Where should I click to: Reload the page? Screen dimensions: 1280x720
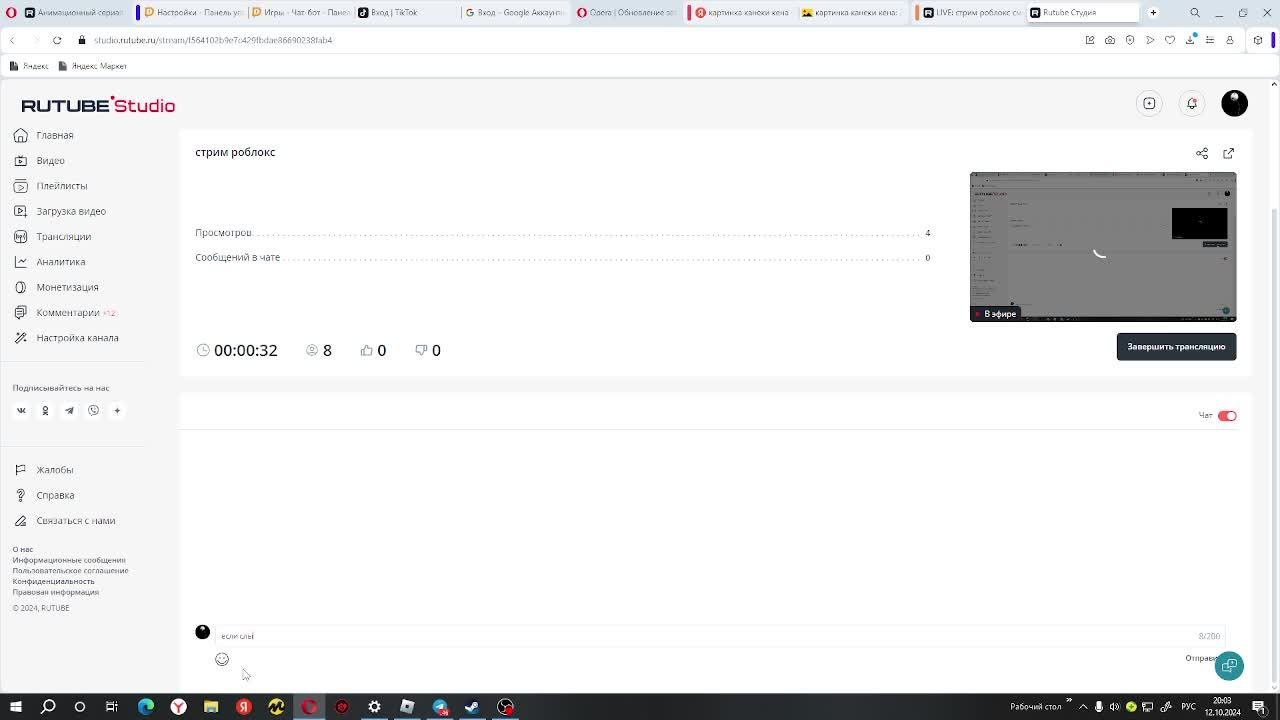57,40
